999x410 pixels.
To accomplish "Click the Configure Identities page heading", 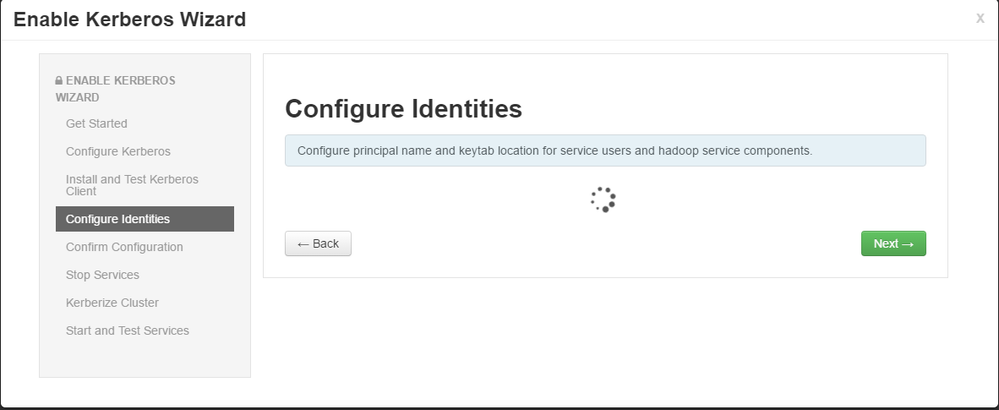I will 403,109.
